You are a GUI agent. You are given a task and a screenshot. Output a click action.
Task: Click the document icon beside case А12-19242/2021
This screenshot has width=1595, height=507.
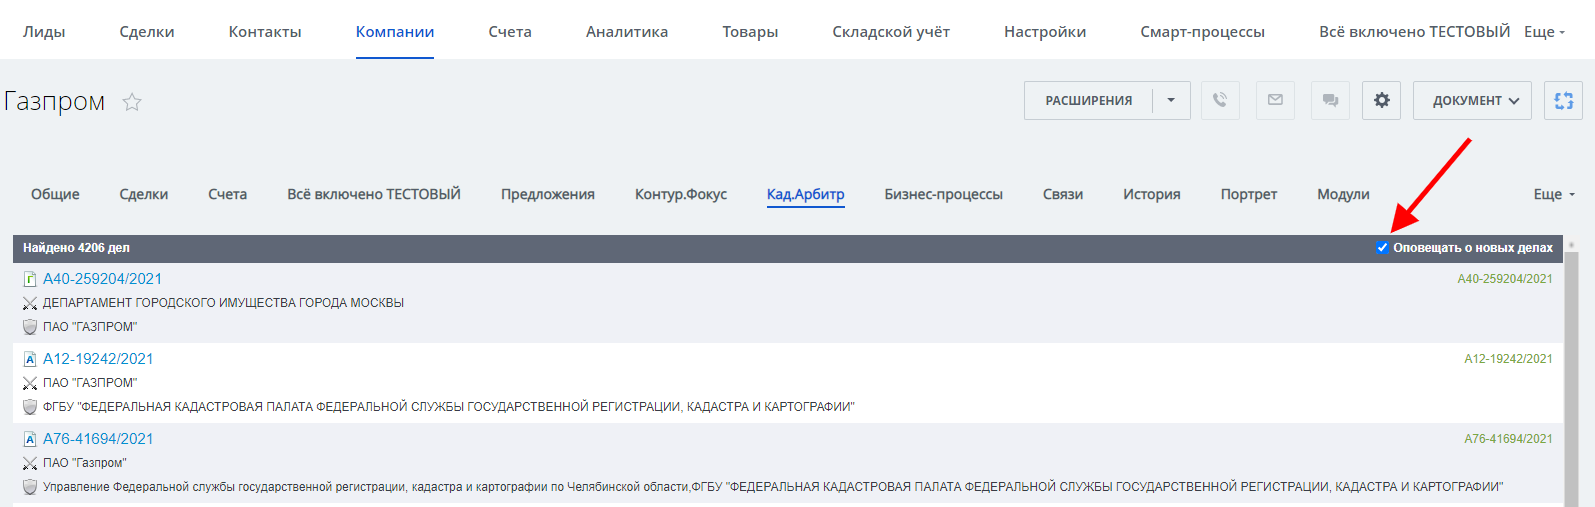(x=30, y=359)
